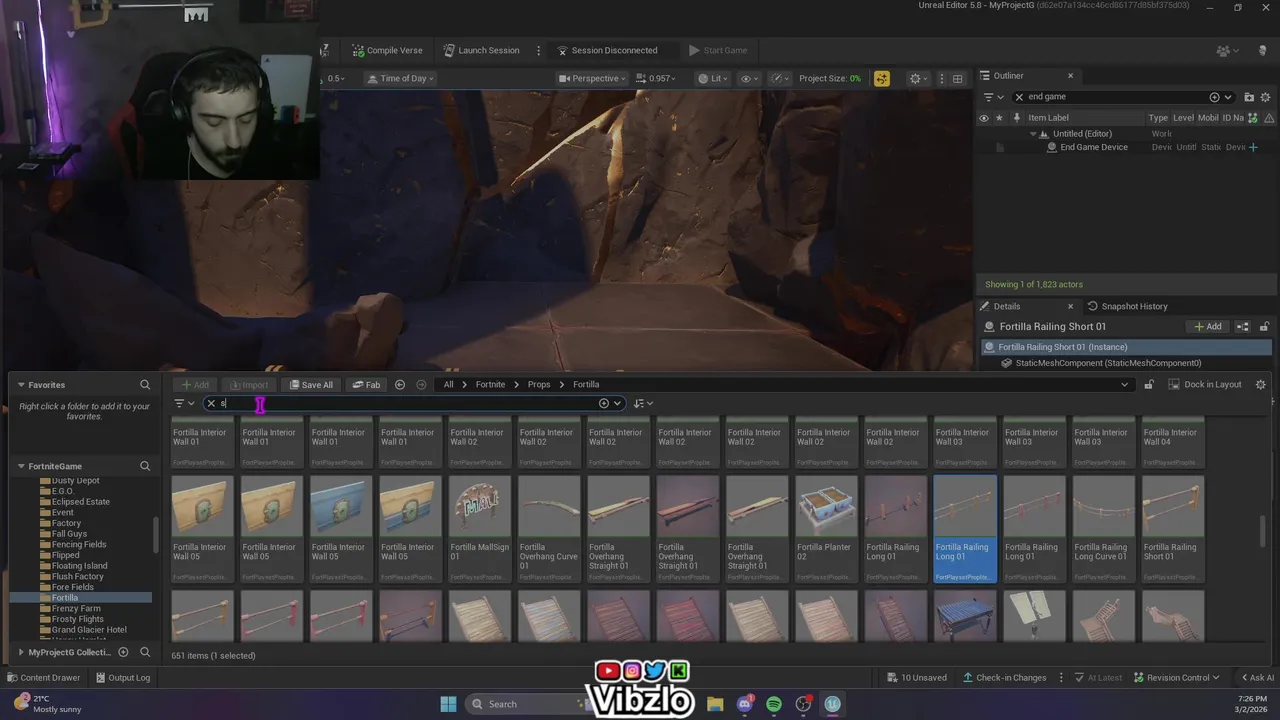Viewport: 1280px width, 720px height.
Task: Open the Revision Control menu
Action: 1176,677
